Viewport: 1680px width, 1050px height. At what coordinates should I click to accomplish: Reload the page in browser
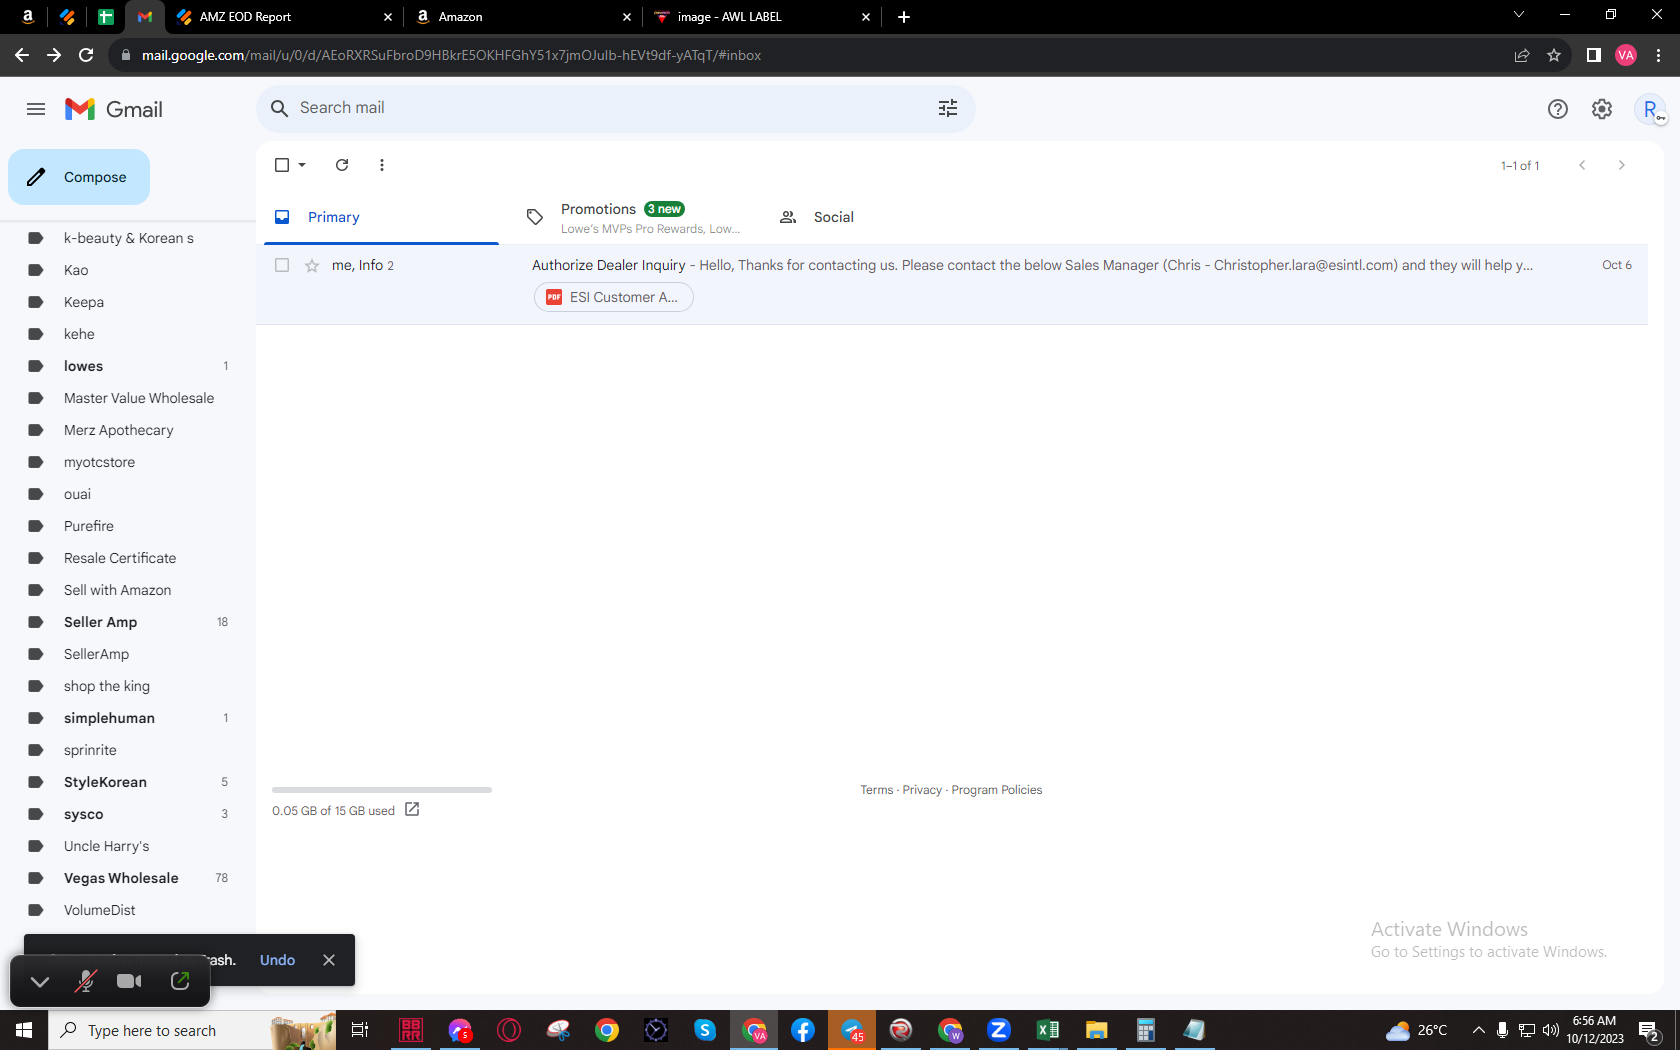coord(86,55)
